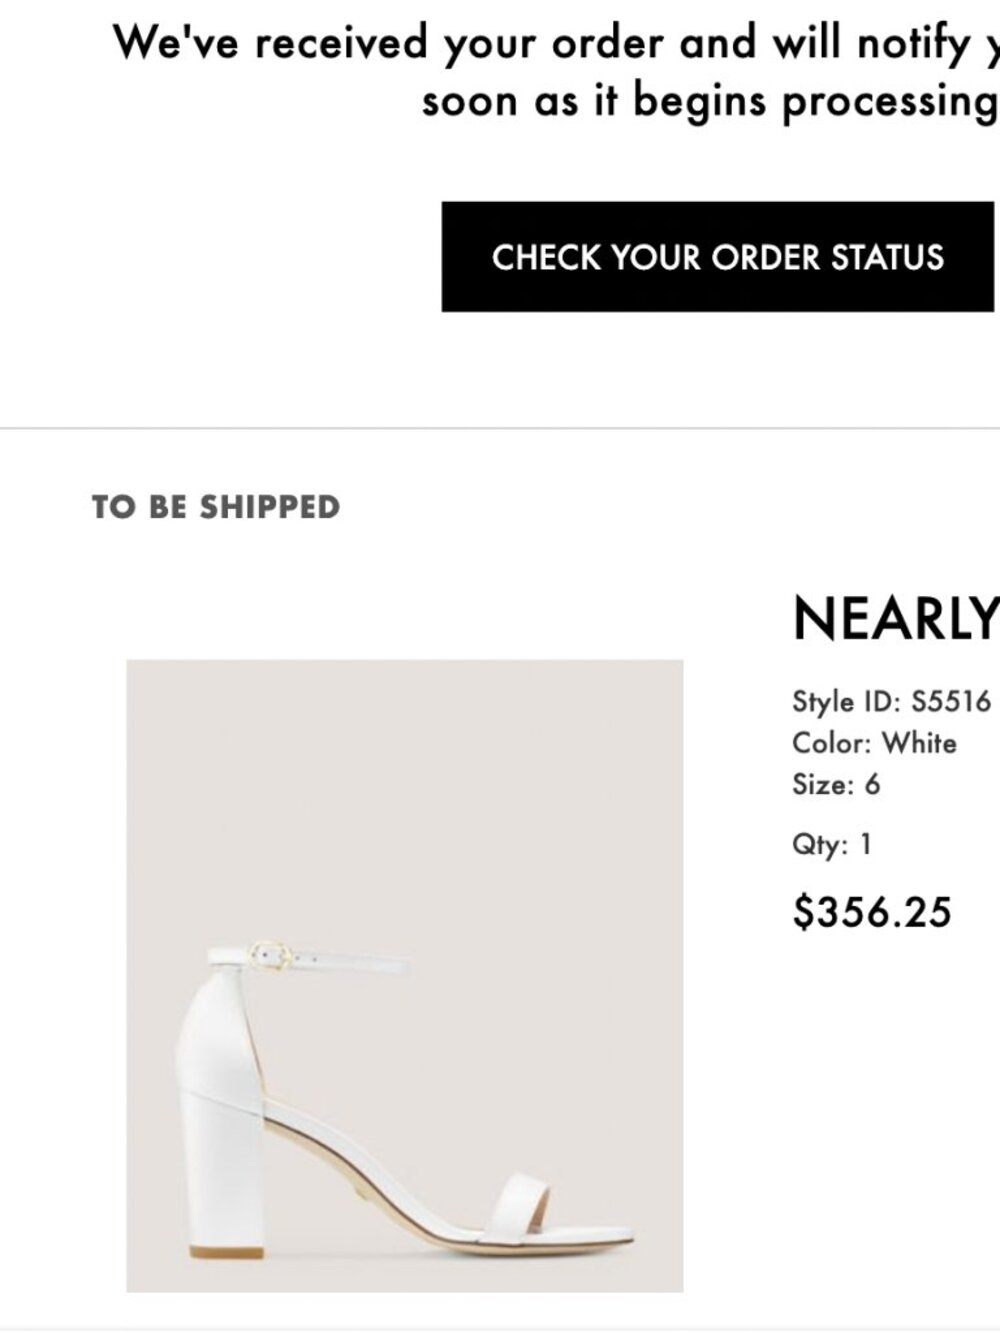Screen dimensions: 1000x1333
Task: Click the sandal's ankle strap
Action: tap(350, 962)
